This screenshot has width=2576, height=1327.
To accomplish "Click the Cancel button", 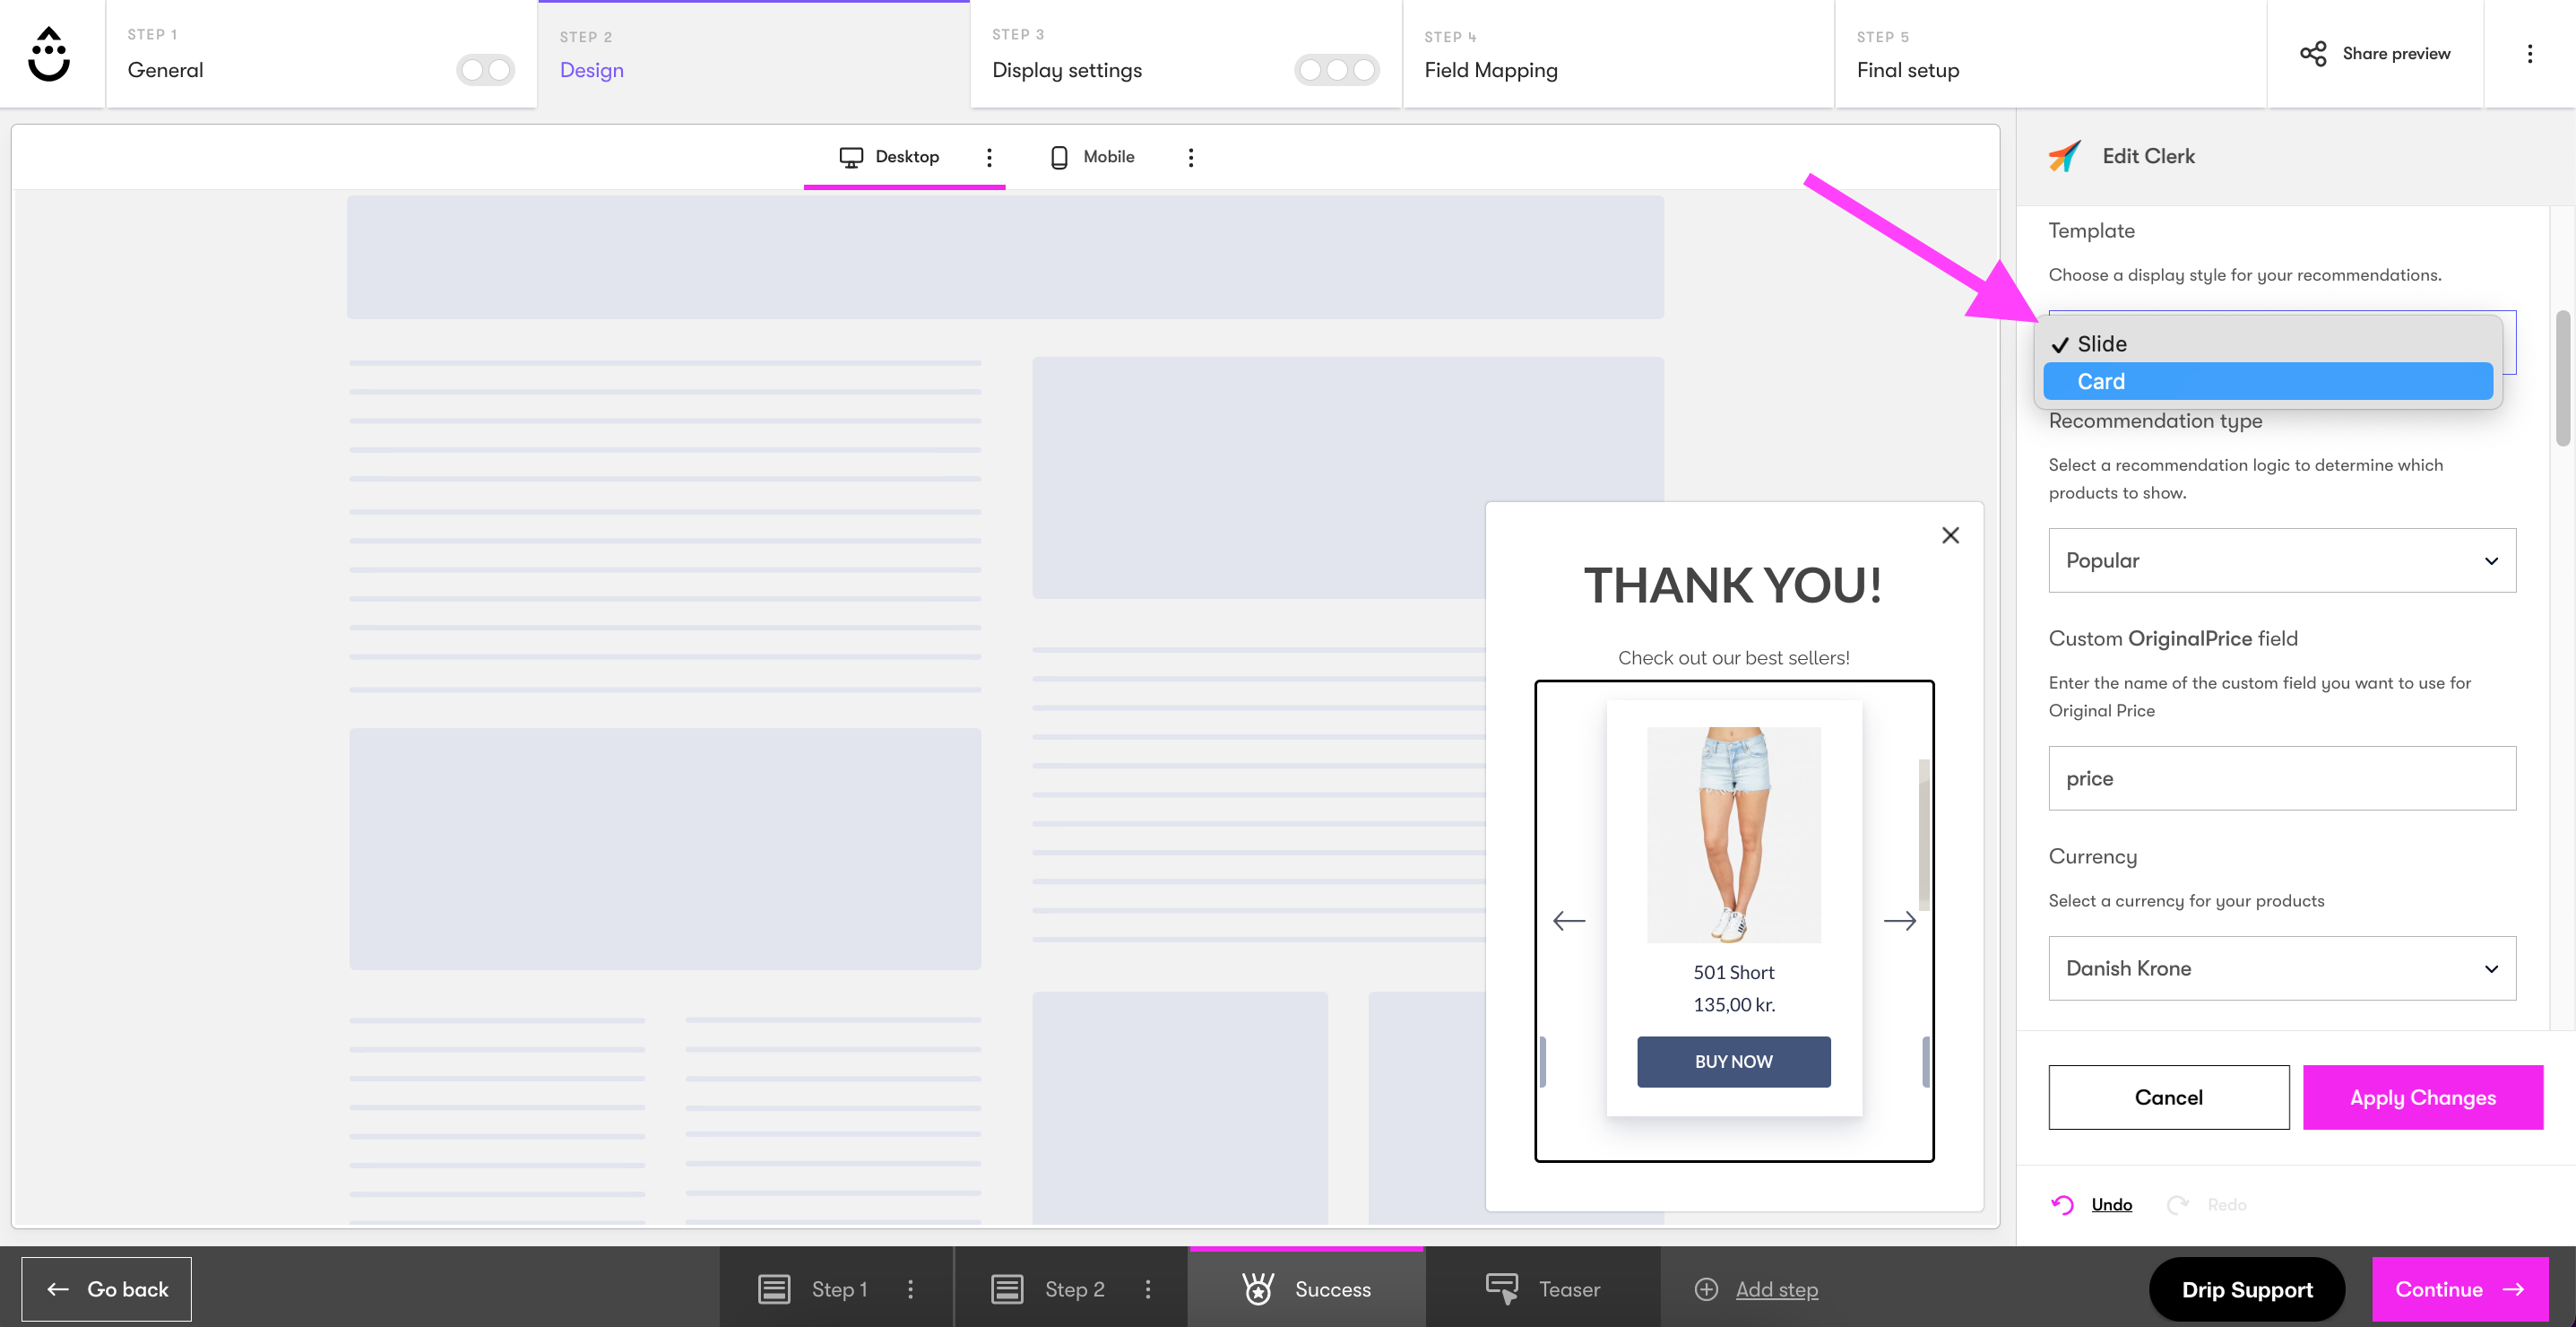I will [2169, 1097].
